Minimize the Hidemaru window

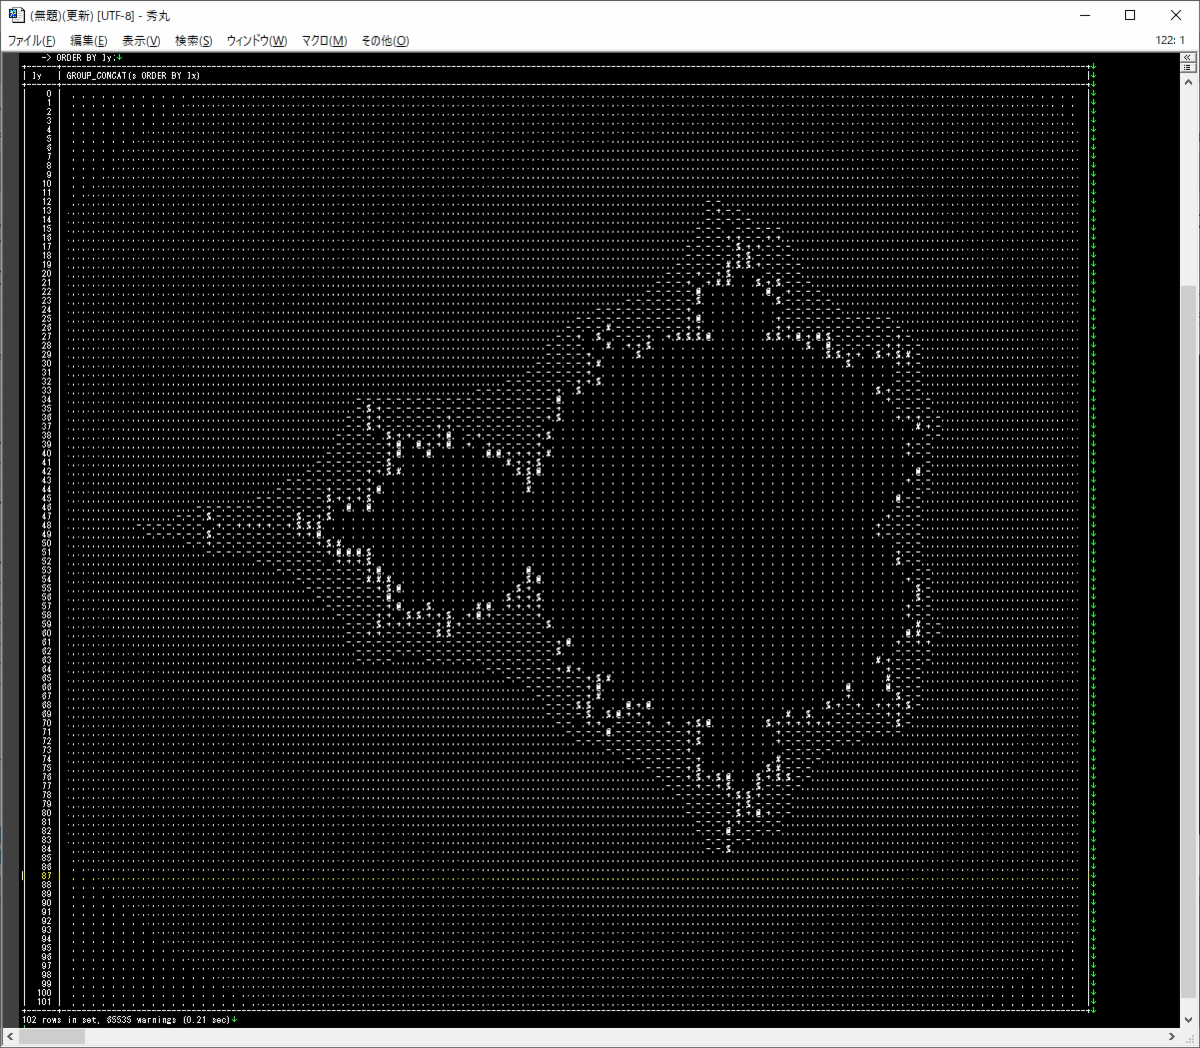click(1085, 15)
